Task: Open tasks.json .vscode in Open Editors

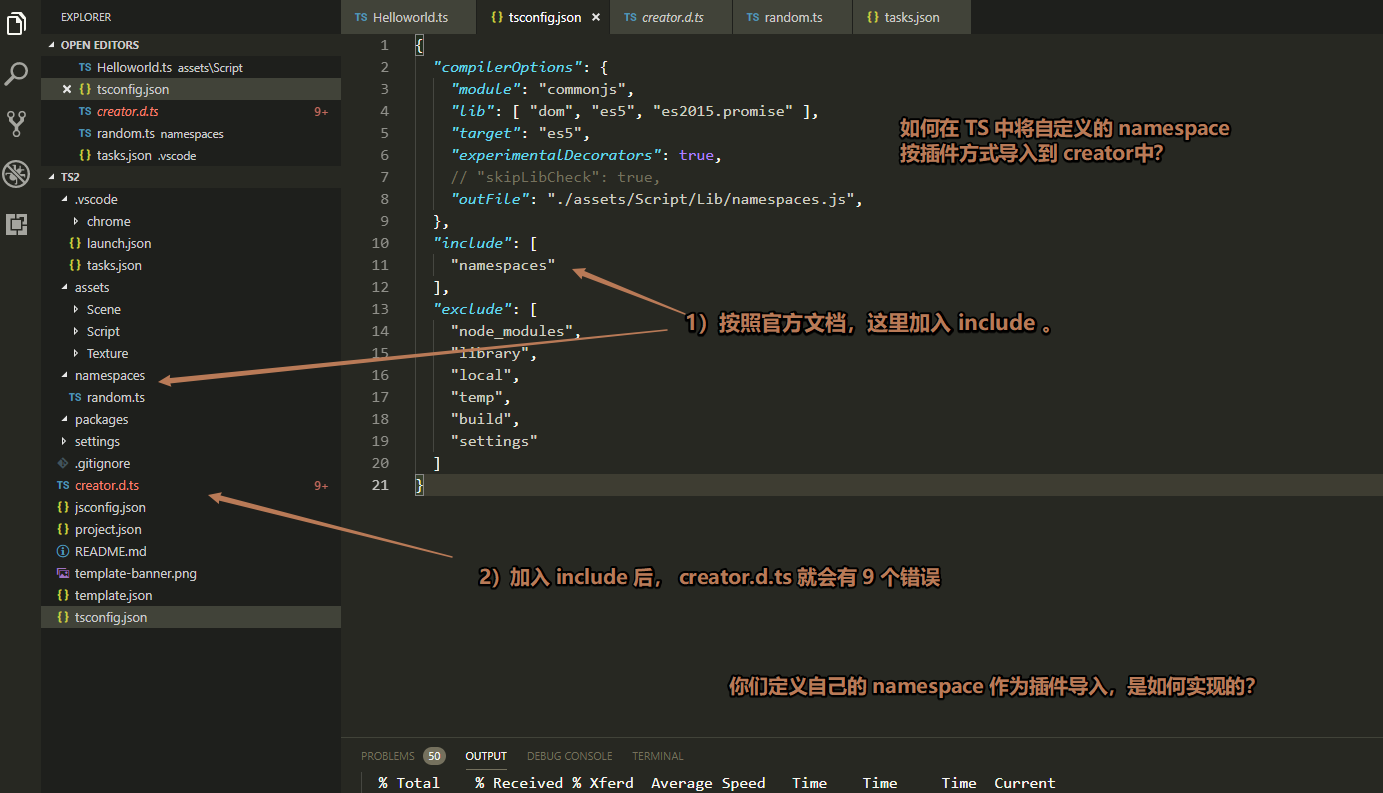Action: click(191, 155)
